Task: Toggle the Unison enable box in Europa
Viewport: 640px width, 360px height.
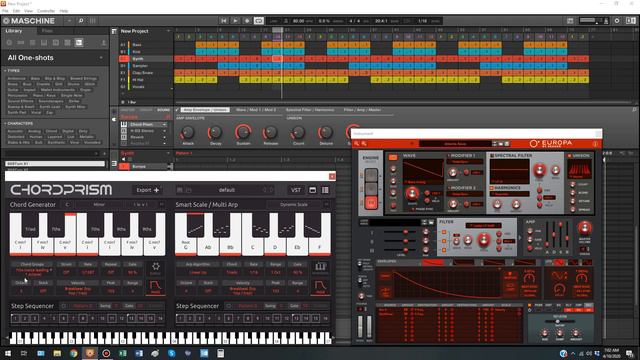Action: 569,156
